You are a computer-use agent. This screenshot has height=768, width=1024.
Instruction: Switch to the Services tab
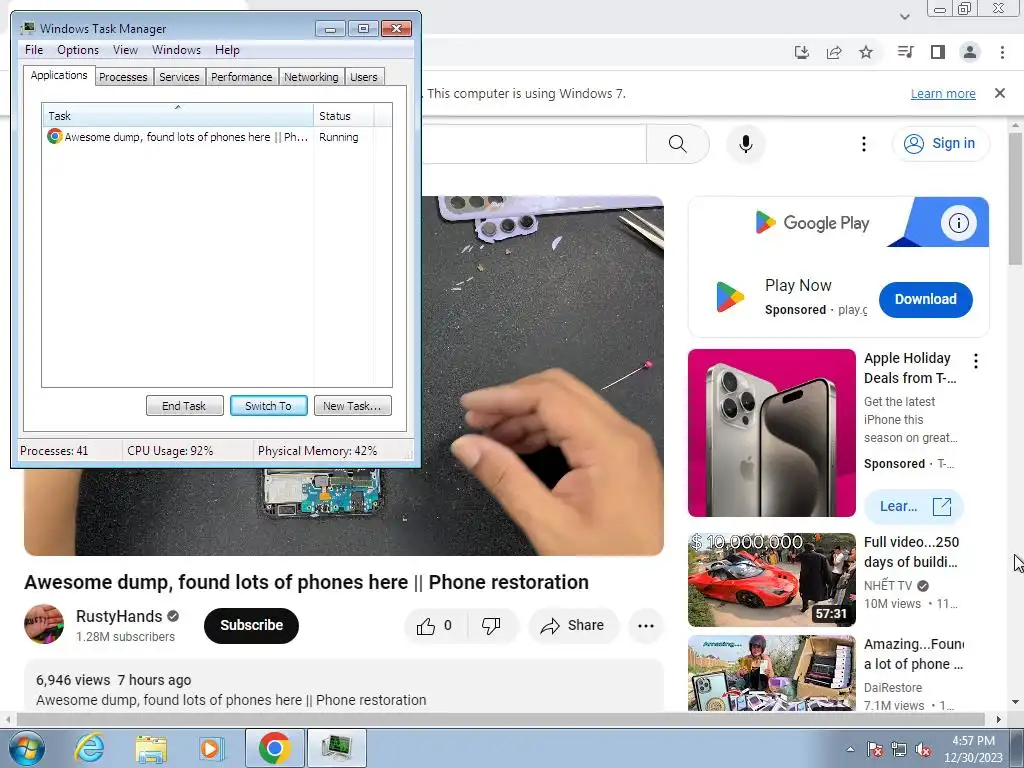coord(179,77)
